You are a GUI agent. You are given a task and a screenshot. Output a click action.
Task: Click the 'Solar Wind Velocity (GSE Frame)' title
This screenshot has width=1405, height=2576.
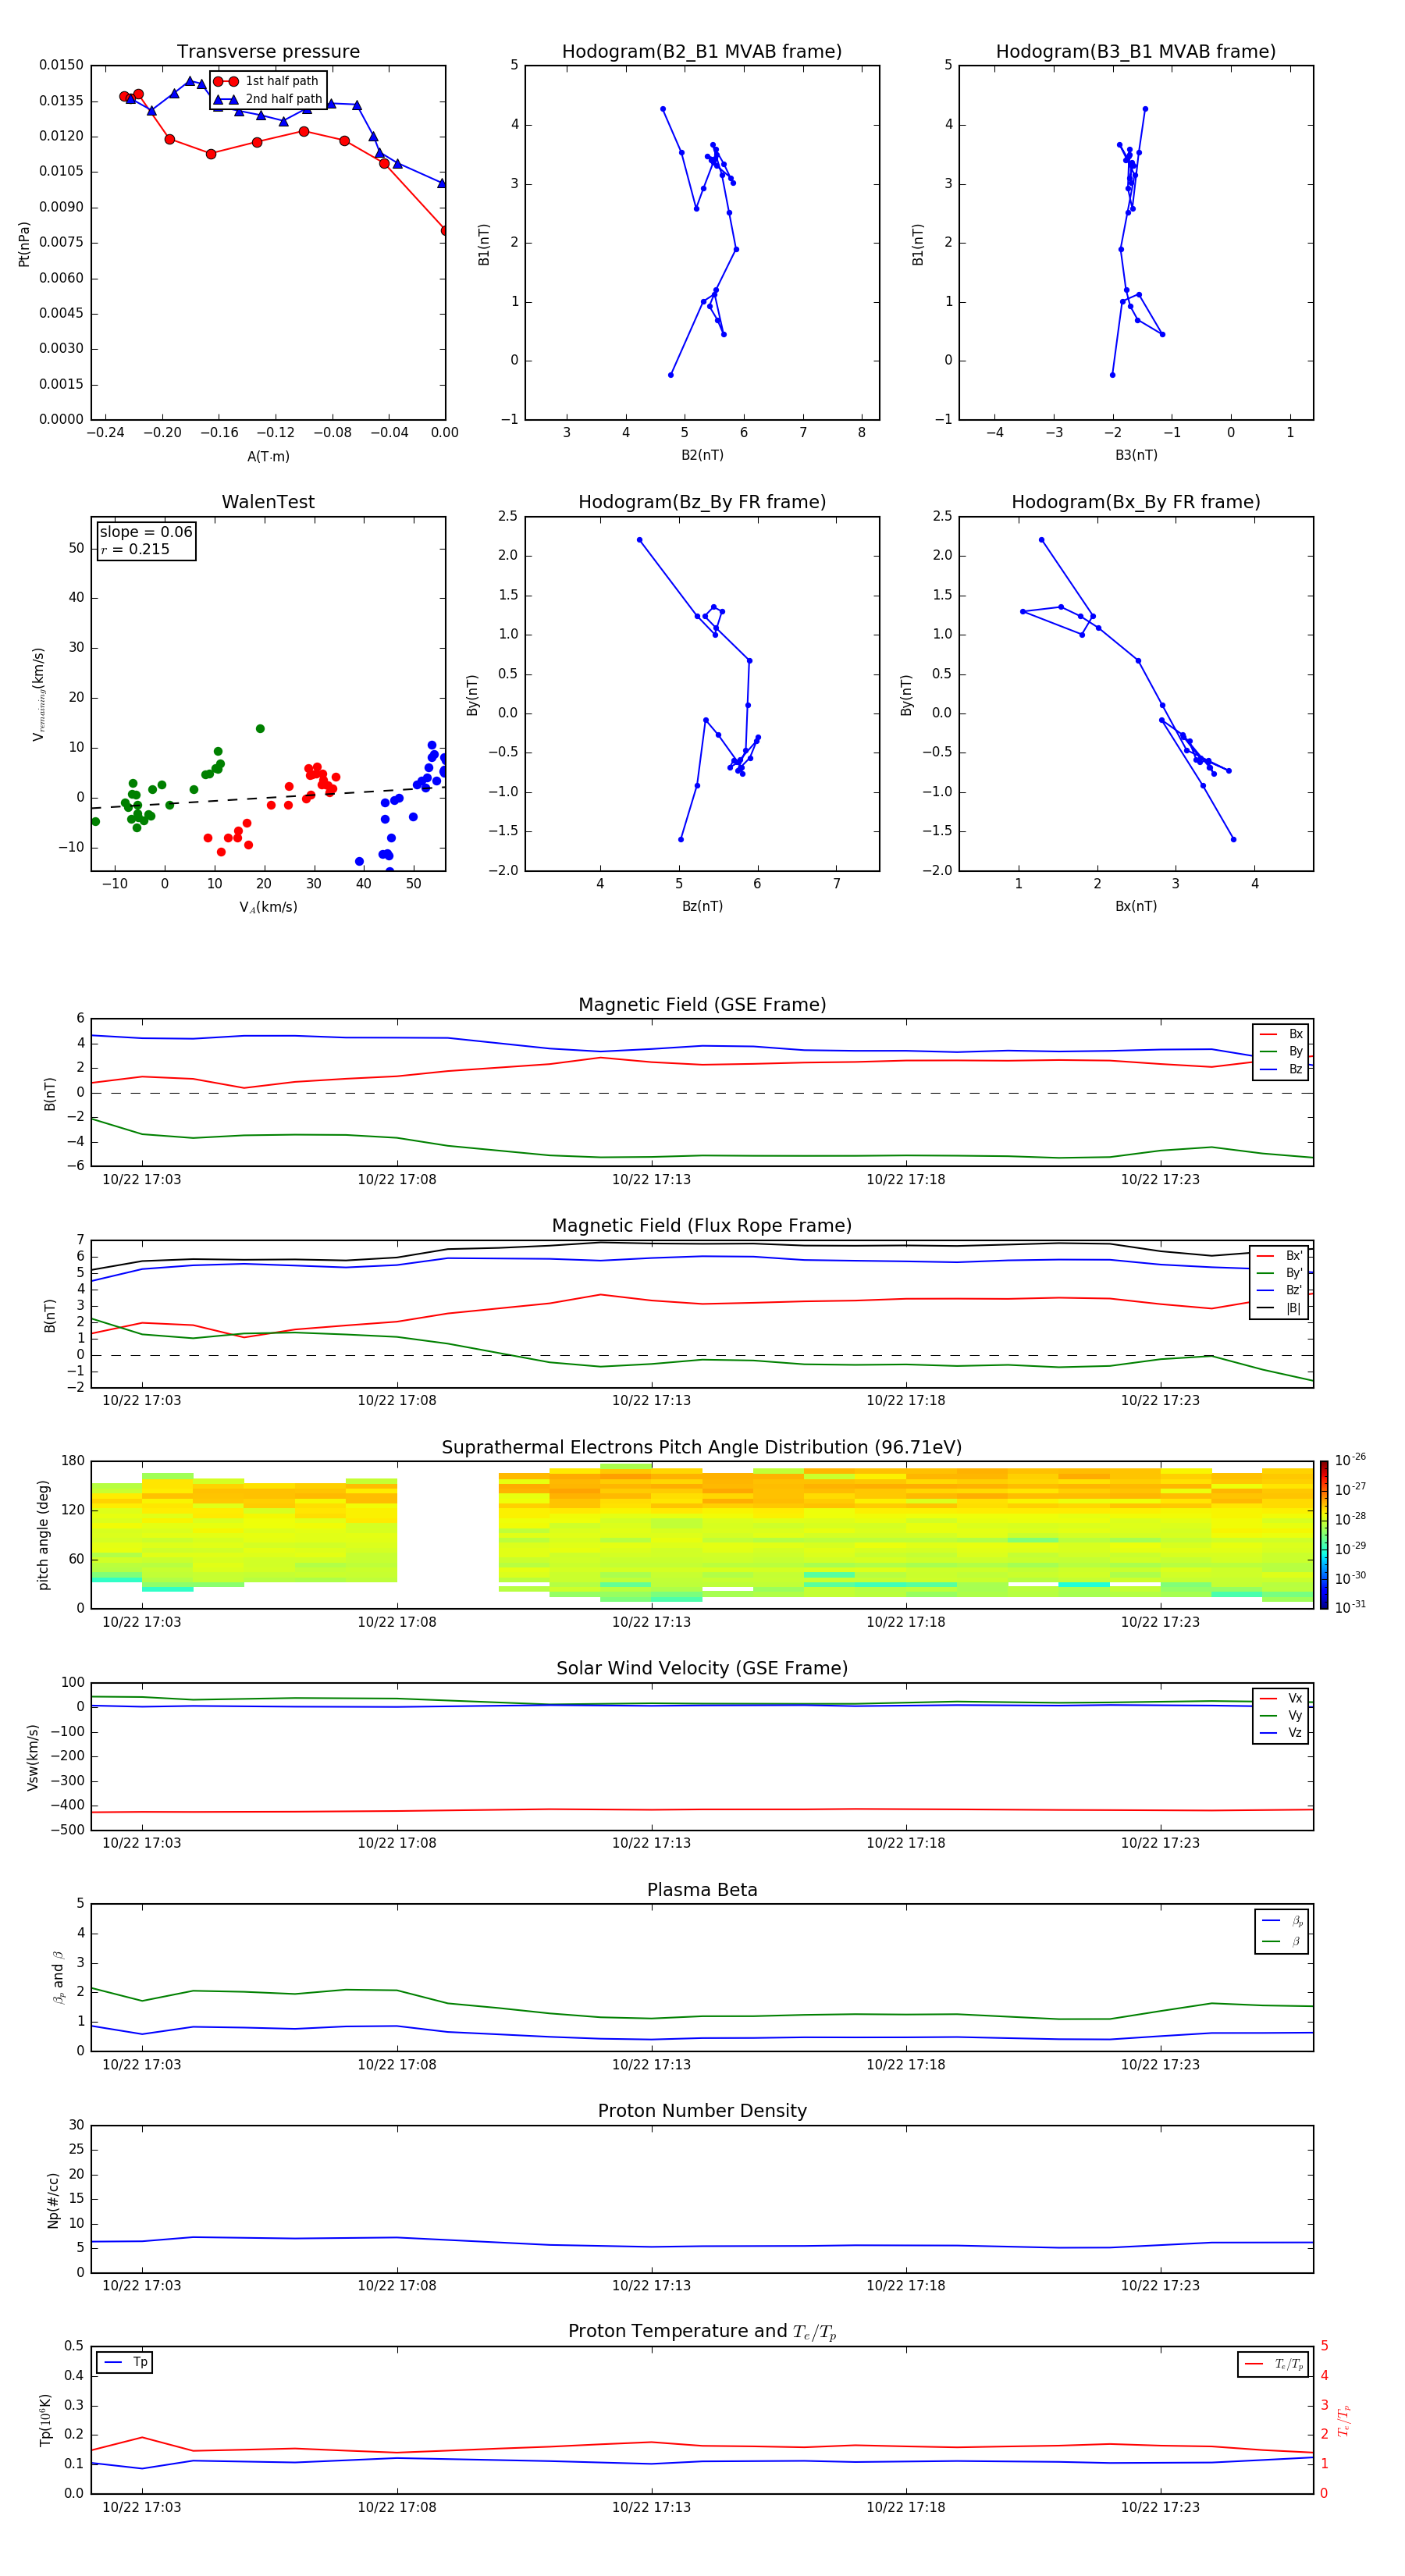[x=702, y=1668]
